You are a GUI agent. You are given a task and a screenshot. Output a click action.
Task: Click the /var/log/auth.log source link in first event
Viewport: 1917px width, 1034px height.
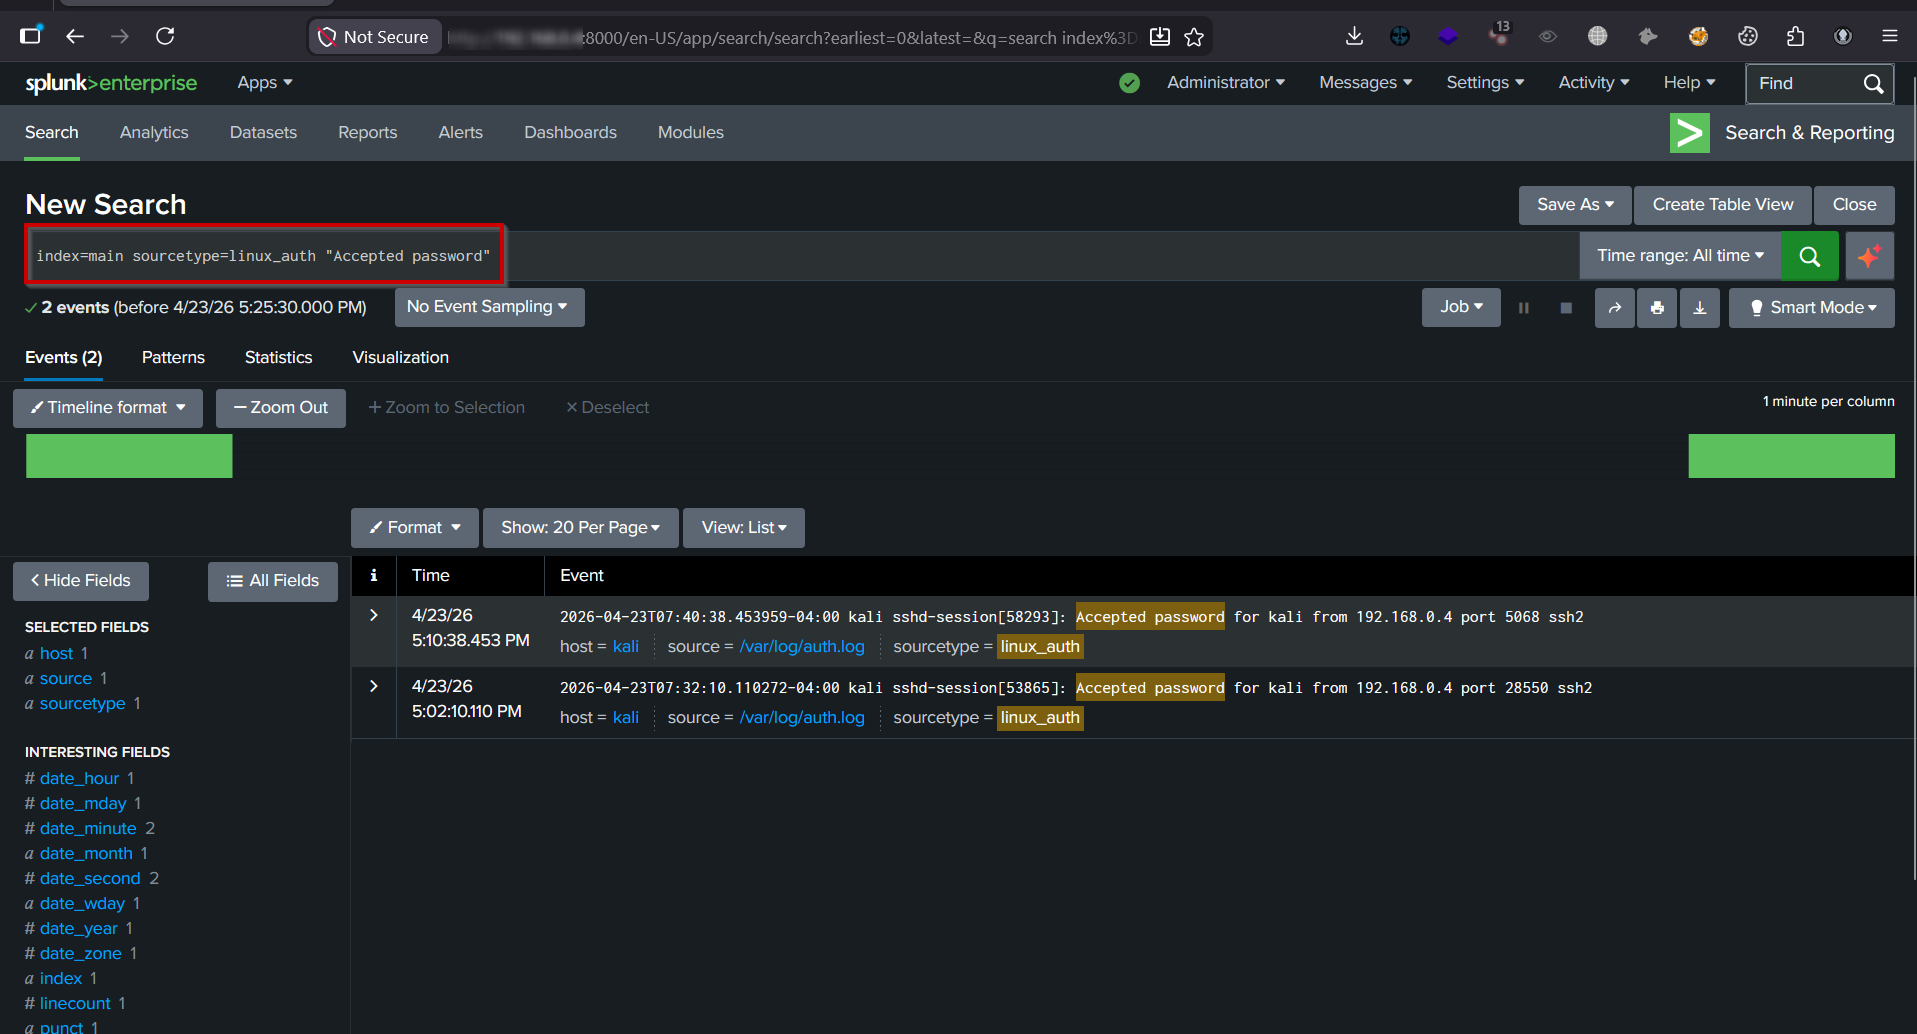point(802,647)
